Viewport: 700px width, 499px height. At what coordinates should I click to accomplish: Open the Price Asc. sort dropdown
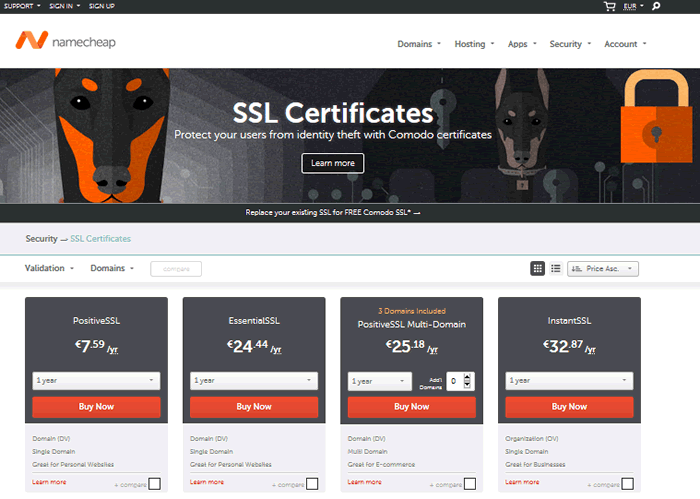[x=602, y=268]
